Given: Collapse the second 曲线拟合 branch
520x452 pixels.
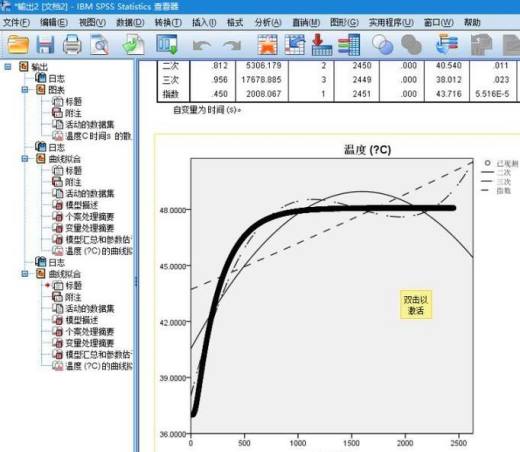Looking at the screenshot, I should pos(25,274).
